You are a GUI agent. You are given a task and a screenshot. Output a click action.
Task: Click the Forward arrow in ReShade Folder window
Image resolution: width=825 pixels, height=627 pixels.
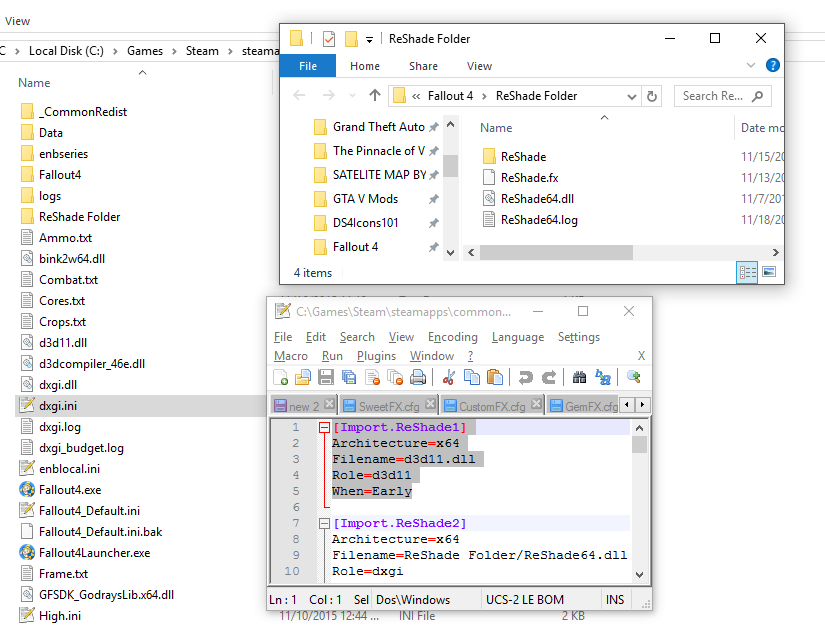328,95
